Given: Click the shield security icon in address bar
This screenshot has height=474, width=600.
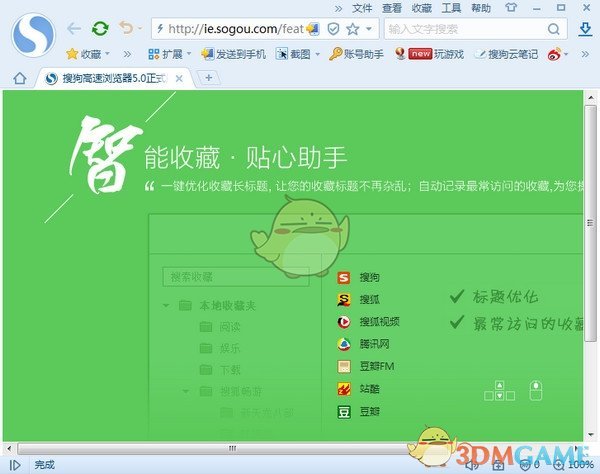Looking at the screenshot, I should point(333,29).
